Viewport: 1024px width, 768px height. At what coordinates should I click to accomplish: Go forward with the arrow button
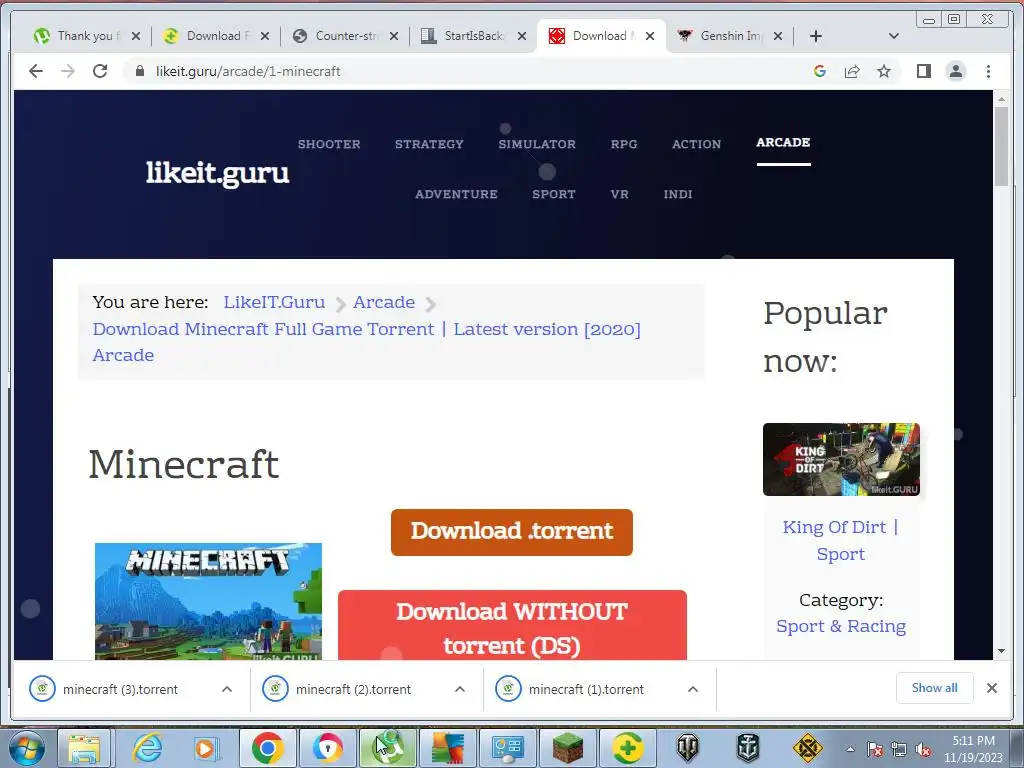[68, 71]
